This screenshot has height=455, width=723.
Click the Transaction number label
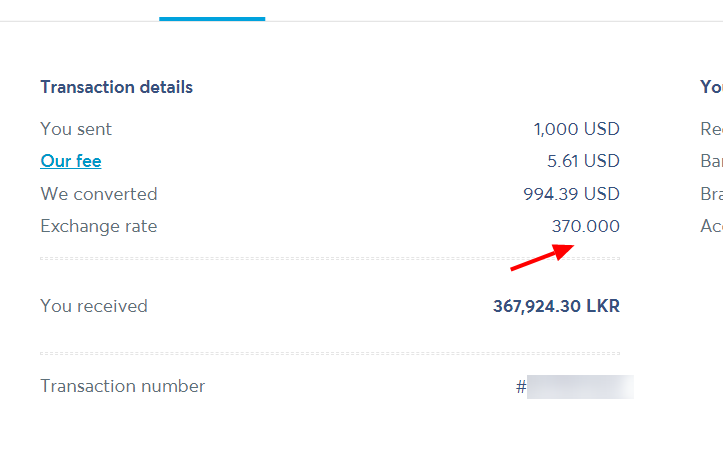click(x=123, y=386)
